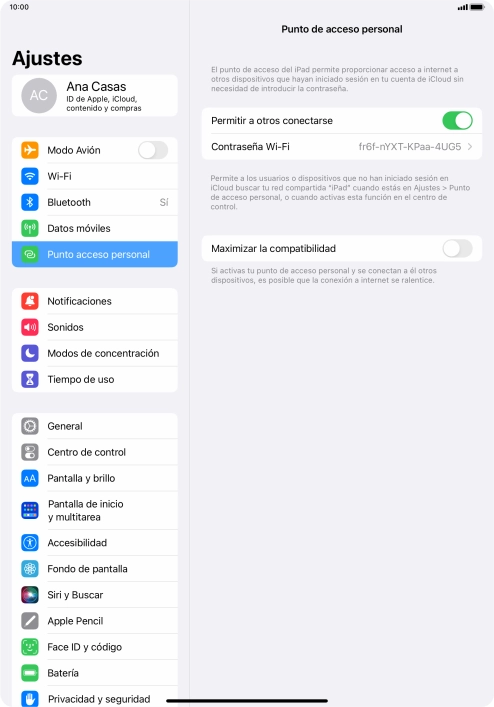Tap the orange Modo Avión airplane icon
This screenshot has width=494, height=707.
coord(30,150)
